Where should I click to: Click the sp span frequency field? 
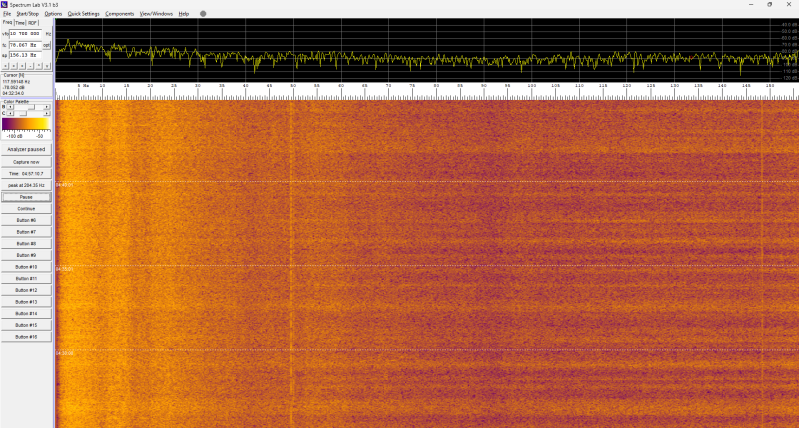pos(25,55)
